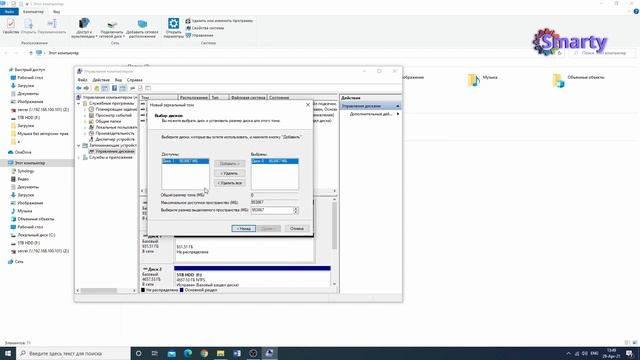Select Быстрый доступ in Explorer sidebar
This screenshot has width=640, height=360.
point(27,70)
